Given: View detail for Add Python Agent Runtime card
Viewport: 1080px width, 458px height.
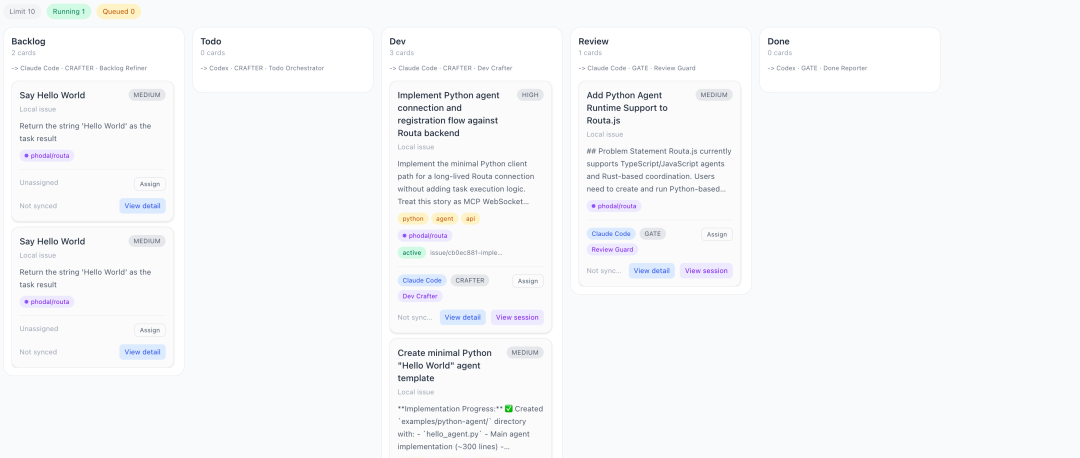Looking at the screenshot, I should (652, 271).
